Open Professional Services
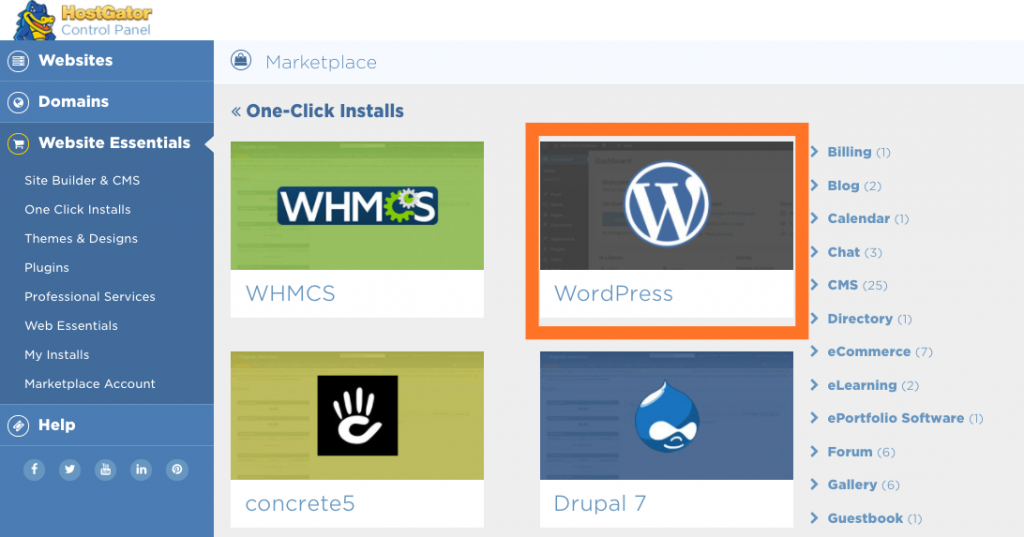Viewport: 1024px width, 537px height. tap(89, 297)
